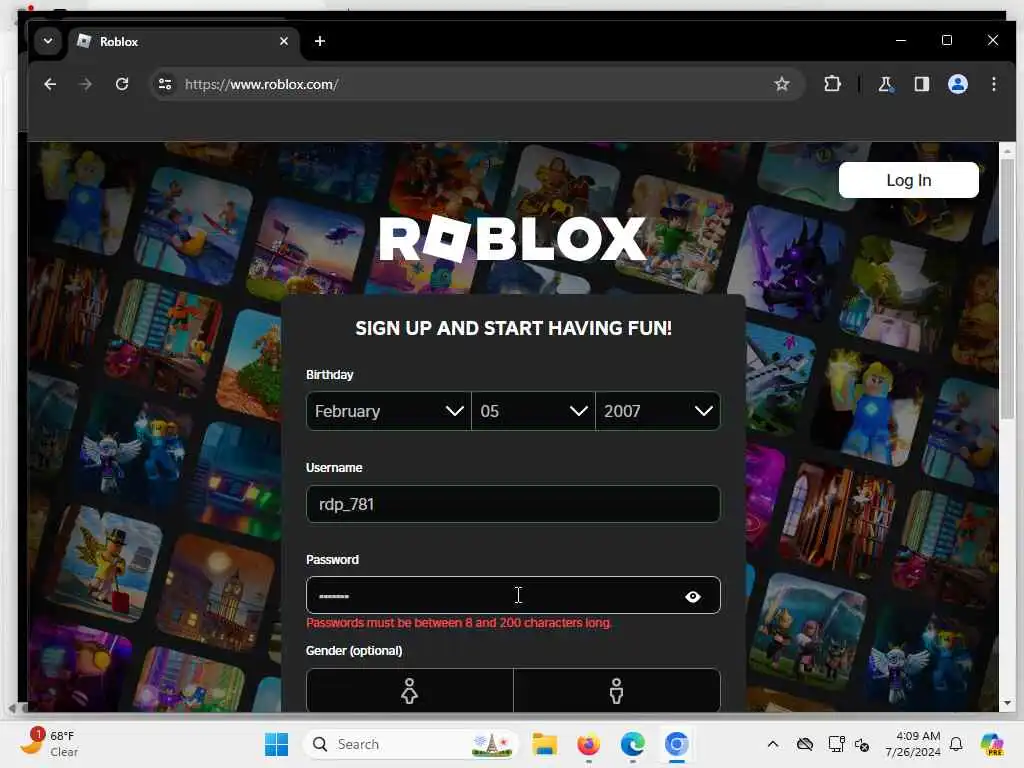
Task: Open File Explorer from the taskbar
Action: [x=544, y=744]
